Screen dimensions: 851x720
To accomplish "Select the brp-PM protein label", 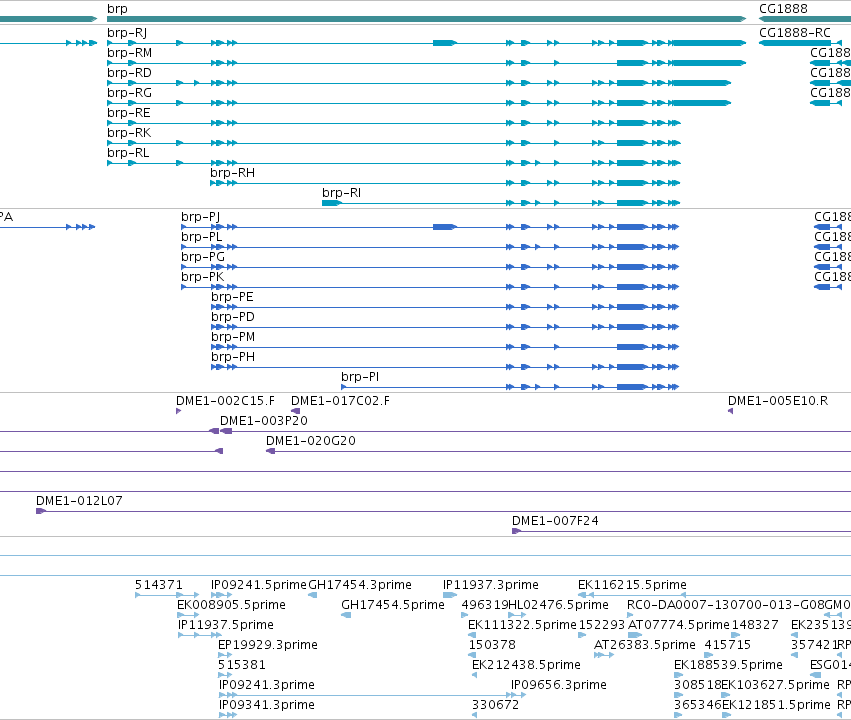I will (x=233, y=337).
